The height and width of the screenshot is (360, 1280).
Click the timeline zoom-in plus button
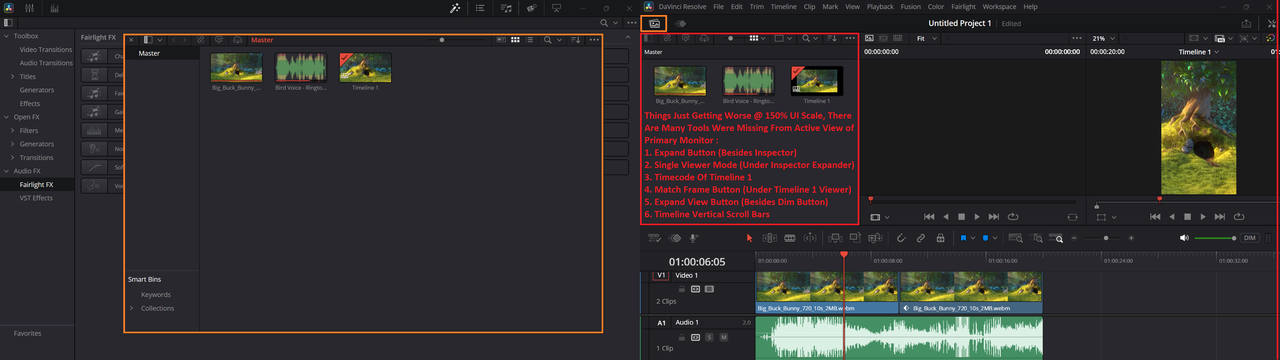click(1131, 237)
